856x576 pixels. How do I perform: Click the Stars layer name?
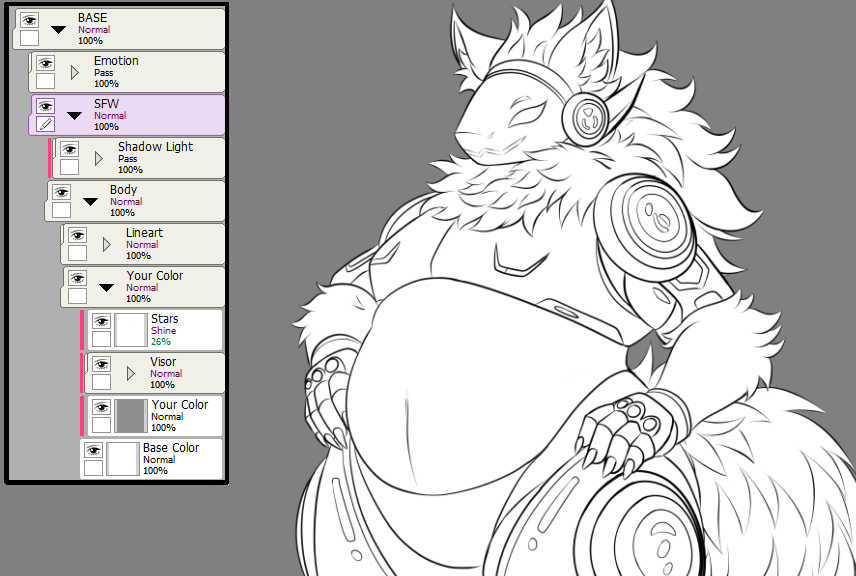165,318
